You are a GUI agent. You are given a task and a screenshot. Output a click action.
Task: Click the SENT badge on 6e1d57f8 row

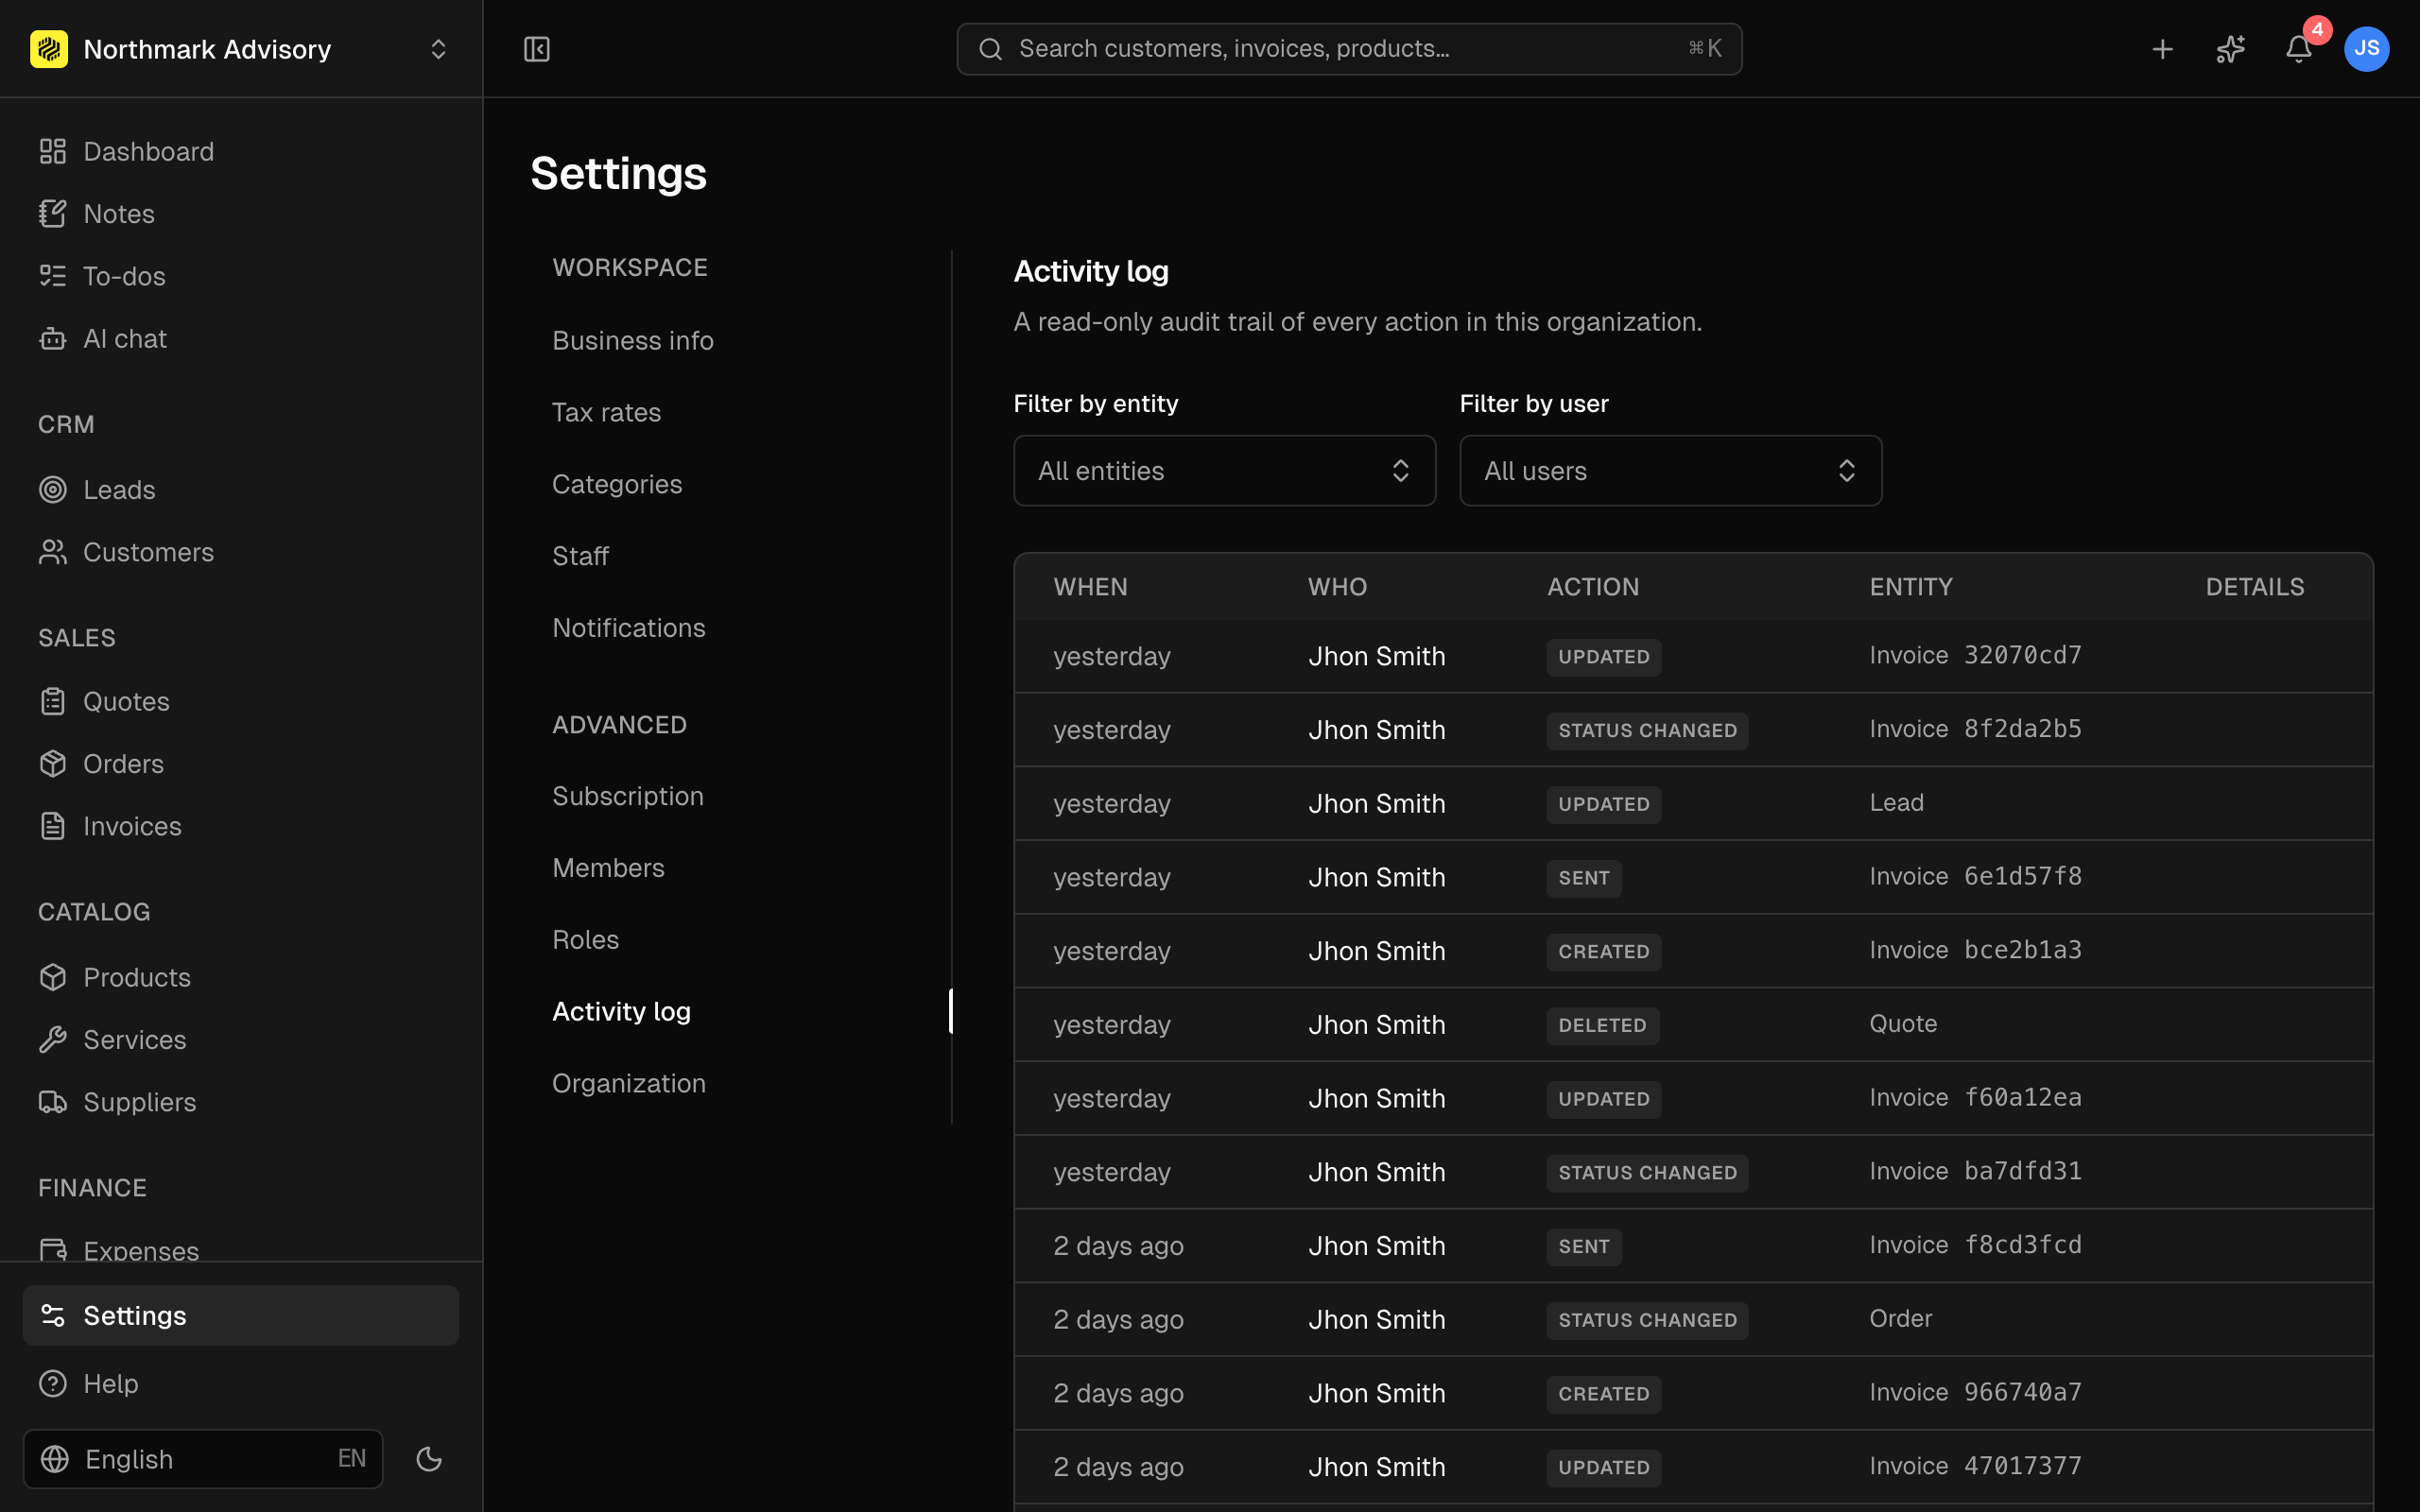point(1584,878)
